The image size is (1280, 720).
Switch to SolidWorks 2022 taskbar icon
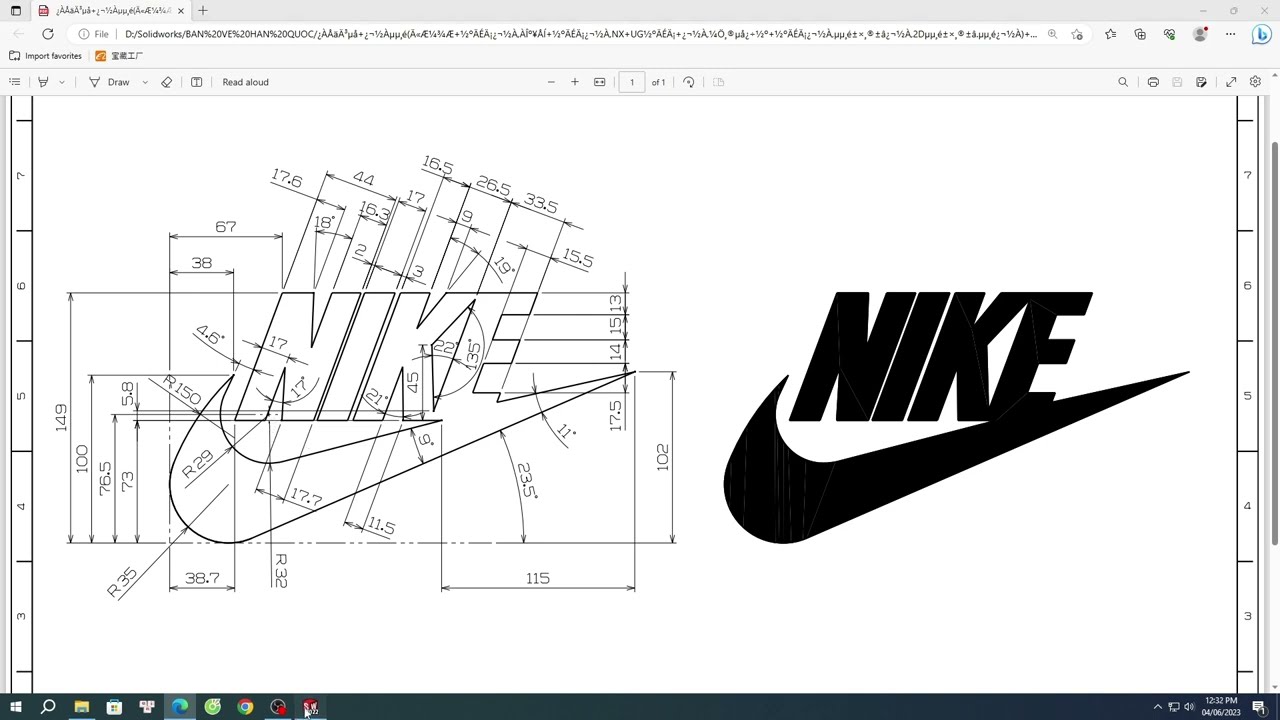pos(311,707)
